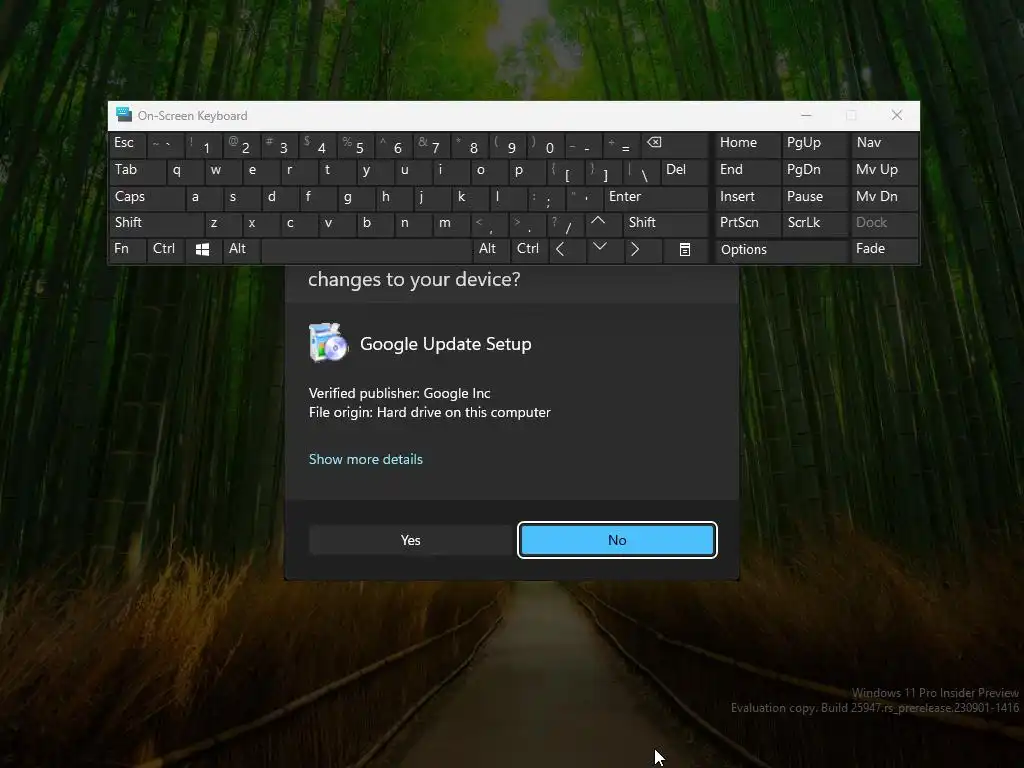Image resolution: width=1024 pixels, height=768 pixels.
Task: Click the letter a key
Action: point(204,197)
